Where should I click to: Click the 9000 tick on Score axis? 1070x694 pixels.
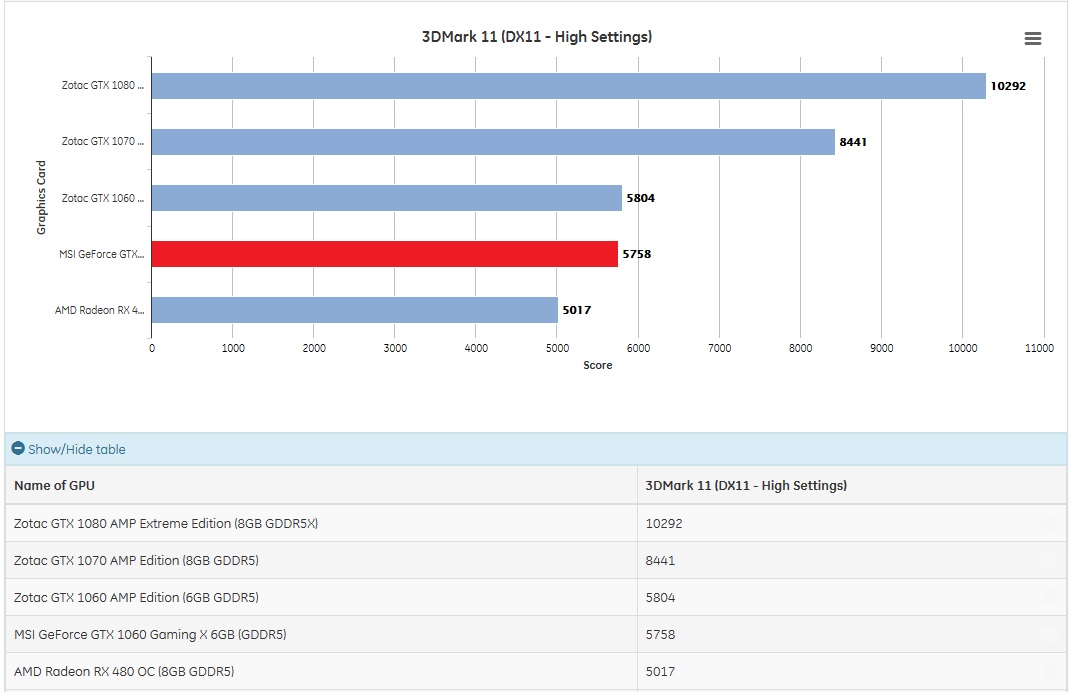pyautogui.click(x=882, y=348)
